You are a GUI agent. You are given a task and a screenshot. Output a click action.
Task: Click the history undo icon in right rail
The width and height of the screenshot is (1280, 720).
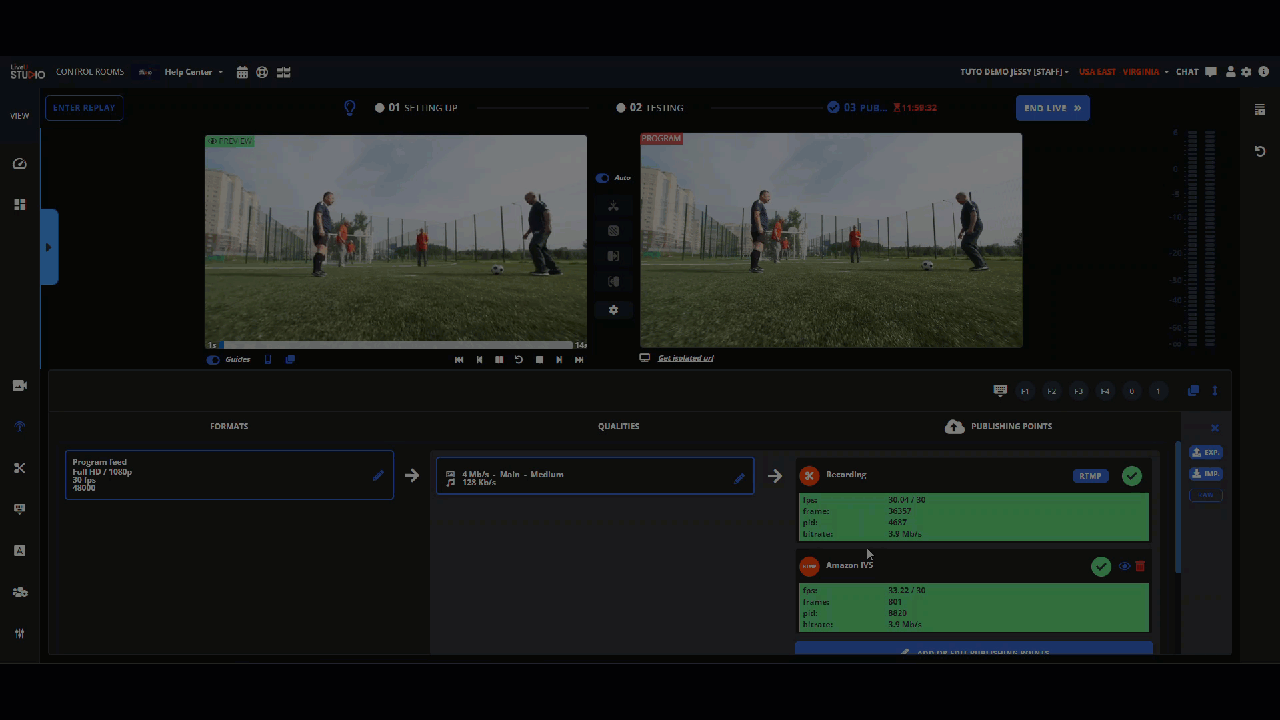pyautogui.click(x=1260, y=151)
